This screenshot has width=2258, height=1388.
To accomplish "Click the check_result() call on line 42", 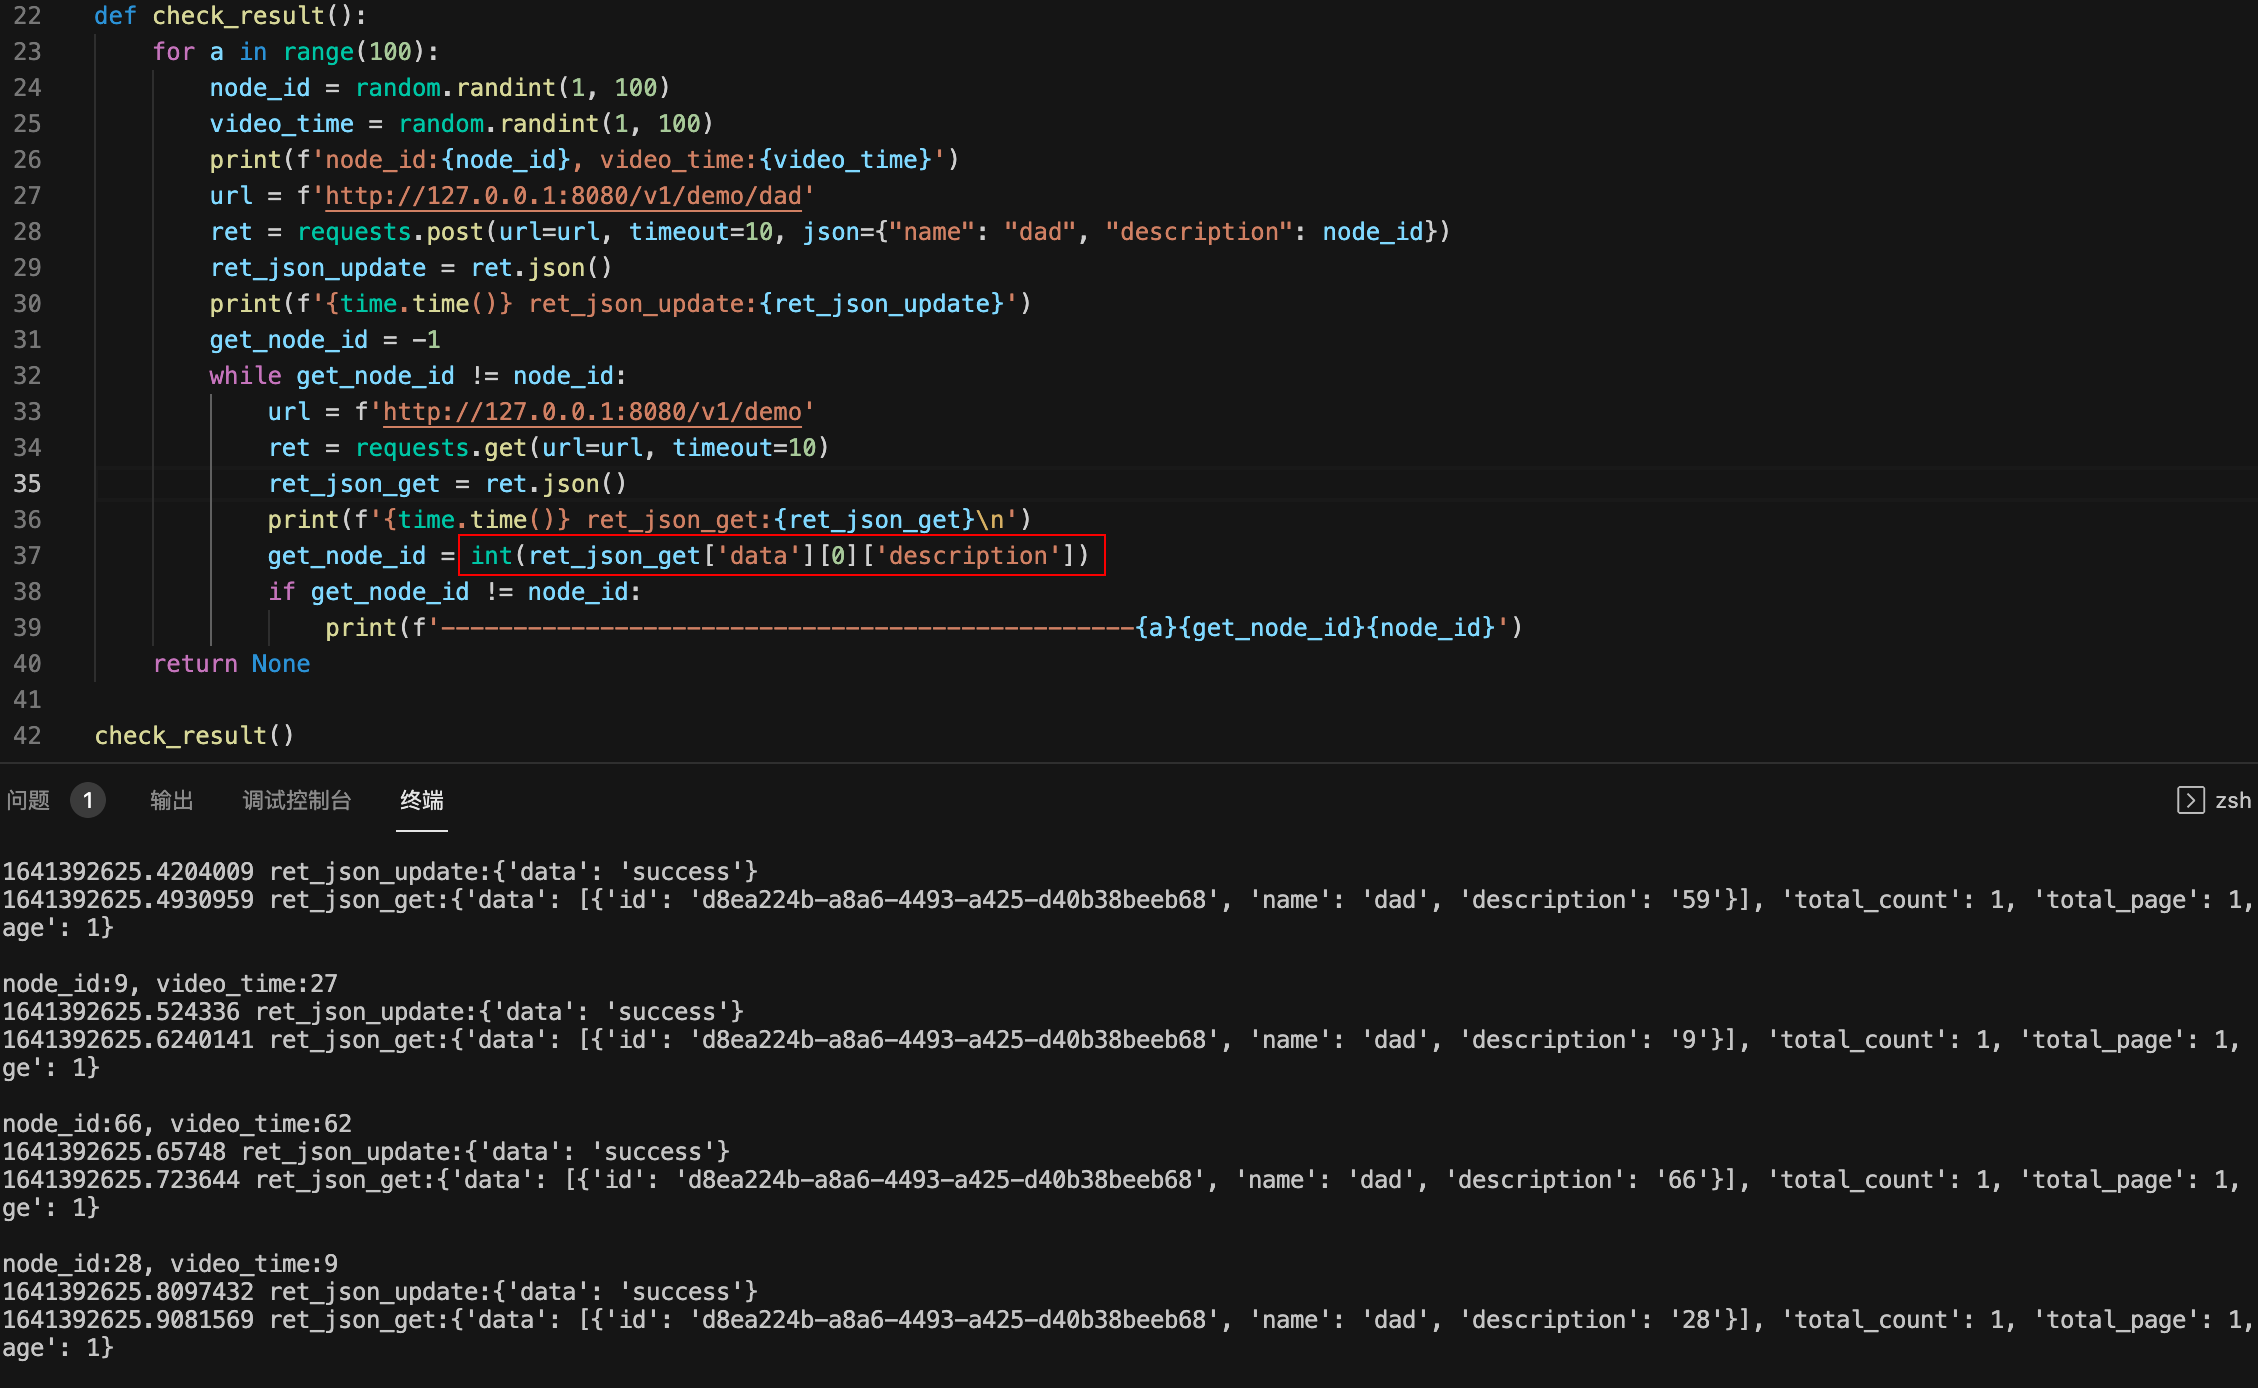I will (193, 735).
